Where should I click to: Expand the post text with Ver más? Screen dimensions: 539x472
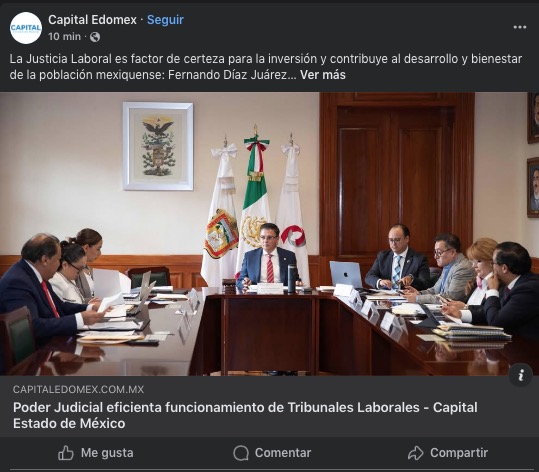point(322,75)
